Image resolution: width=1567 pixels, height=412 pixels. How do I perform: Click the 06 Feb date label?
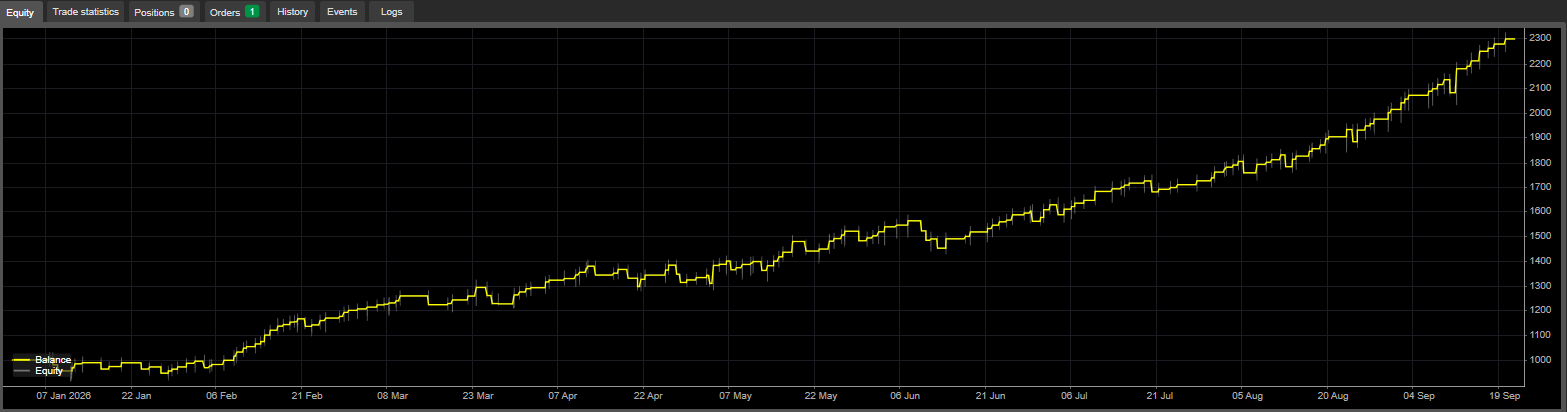point(221,395)
